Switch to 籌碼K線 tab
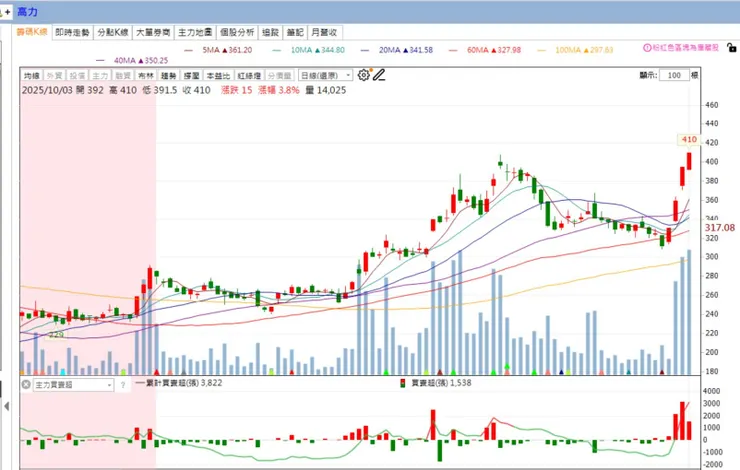Image resolution: width=740 pixels, height=470 pixels. pos(32,32)
